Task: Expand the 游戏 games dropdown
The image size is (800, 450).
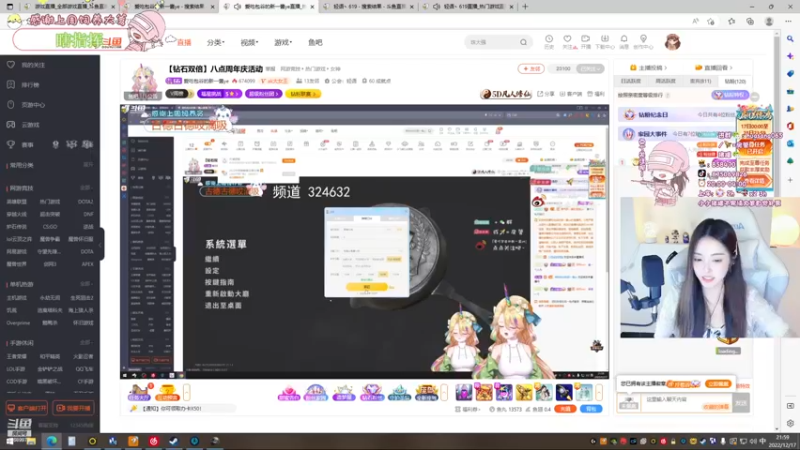Action: click(283, 42)
